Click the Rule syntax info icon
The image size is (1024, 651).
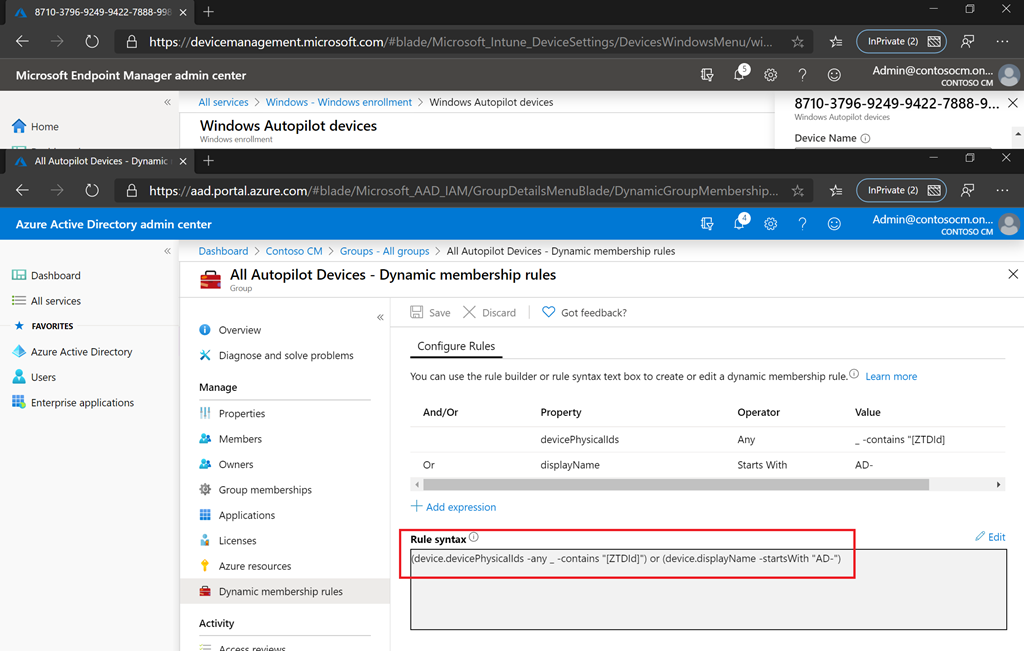474,538
